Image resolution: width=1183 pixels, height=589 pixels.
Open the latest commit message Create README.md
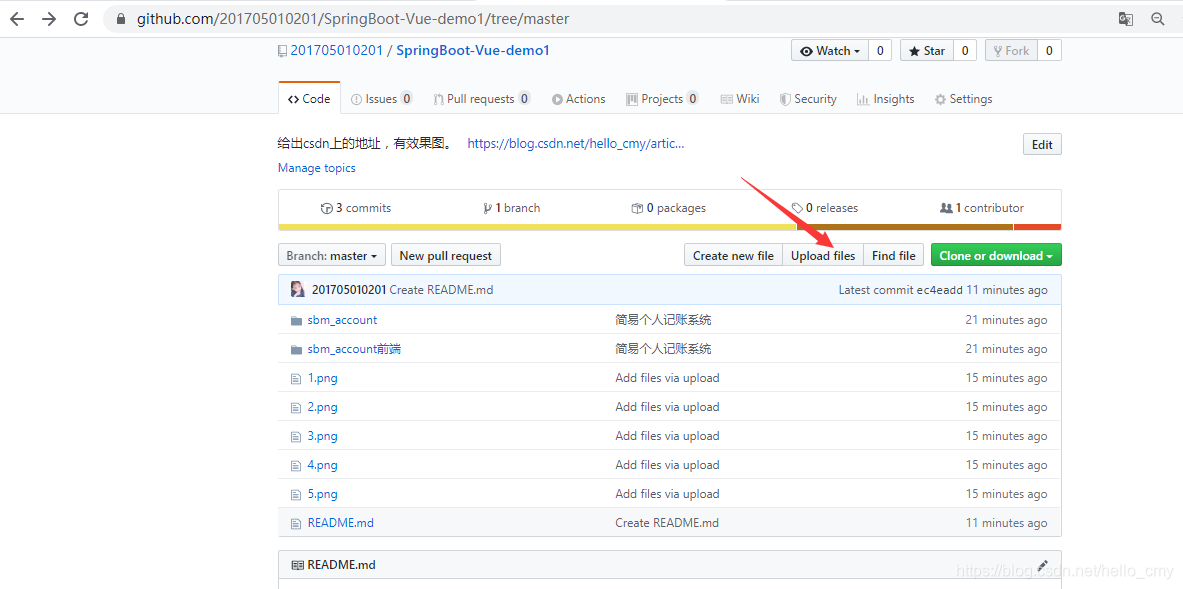441,290
